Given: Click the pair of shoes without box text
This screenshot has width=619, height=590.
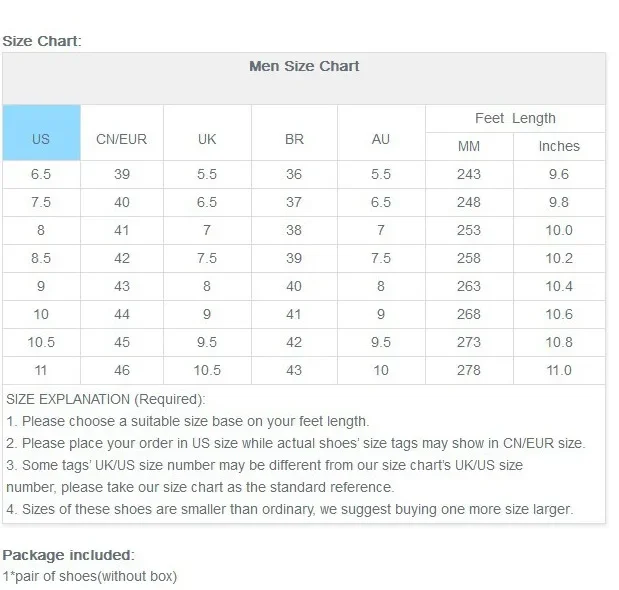Looking at the screenshot, I should [x=90, y=577].
